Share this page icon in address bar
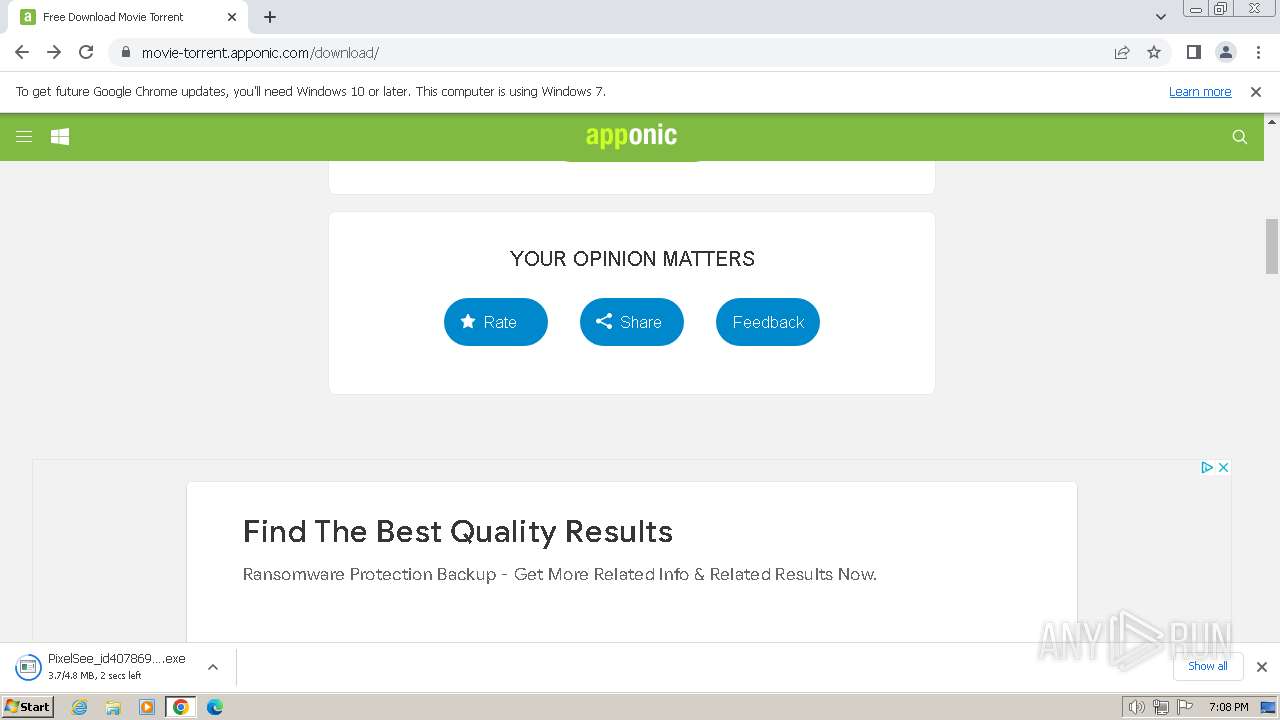Viewport: 1280px width, 720px height. coord(1122,52)
